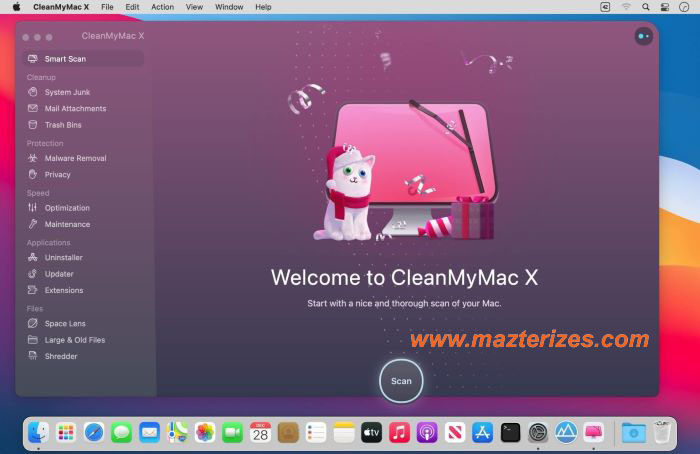Screen dimensions: 700x454
Task: Open the assistant dots button at top right
Action: click(x=643, y=36)
